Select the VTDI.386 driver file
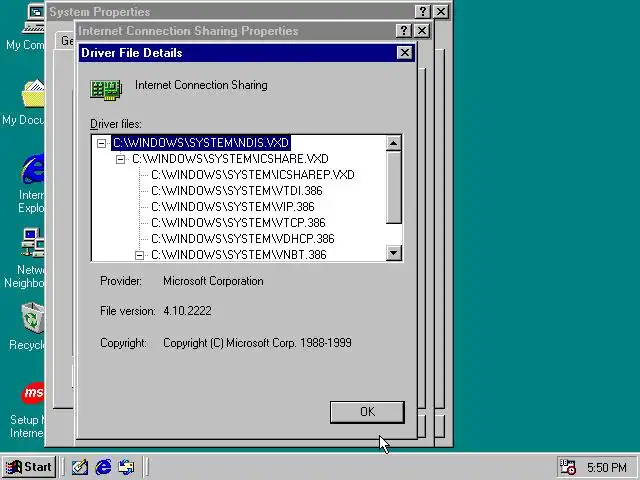 [x=237, y=191]
